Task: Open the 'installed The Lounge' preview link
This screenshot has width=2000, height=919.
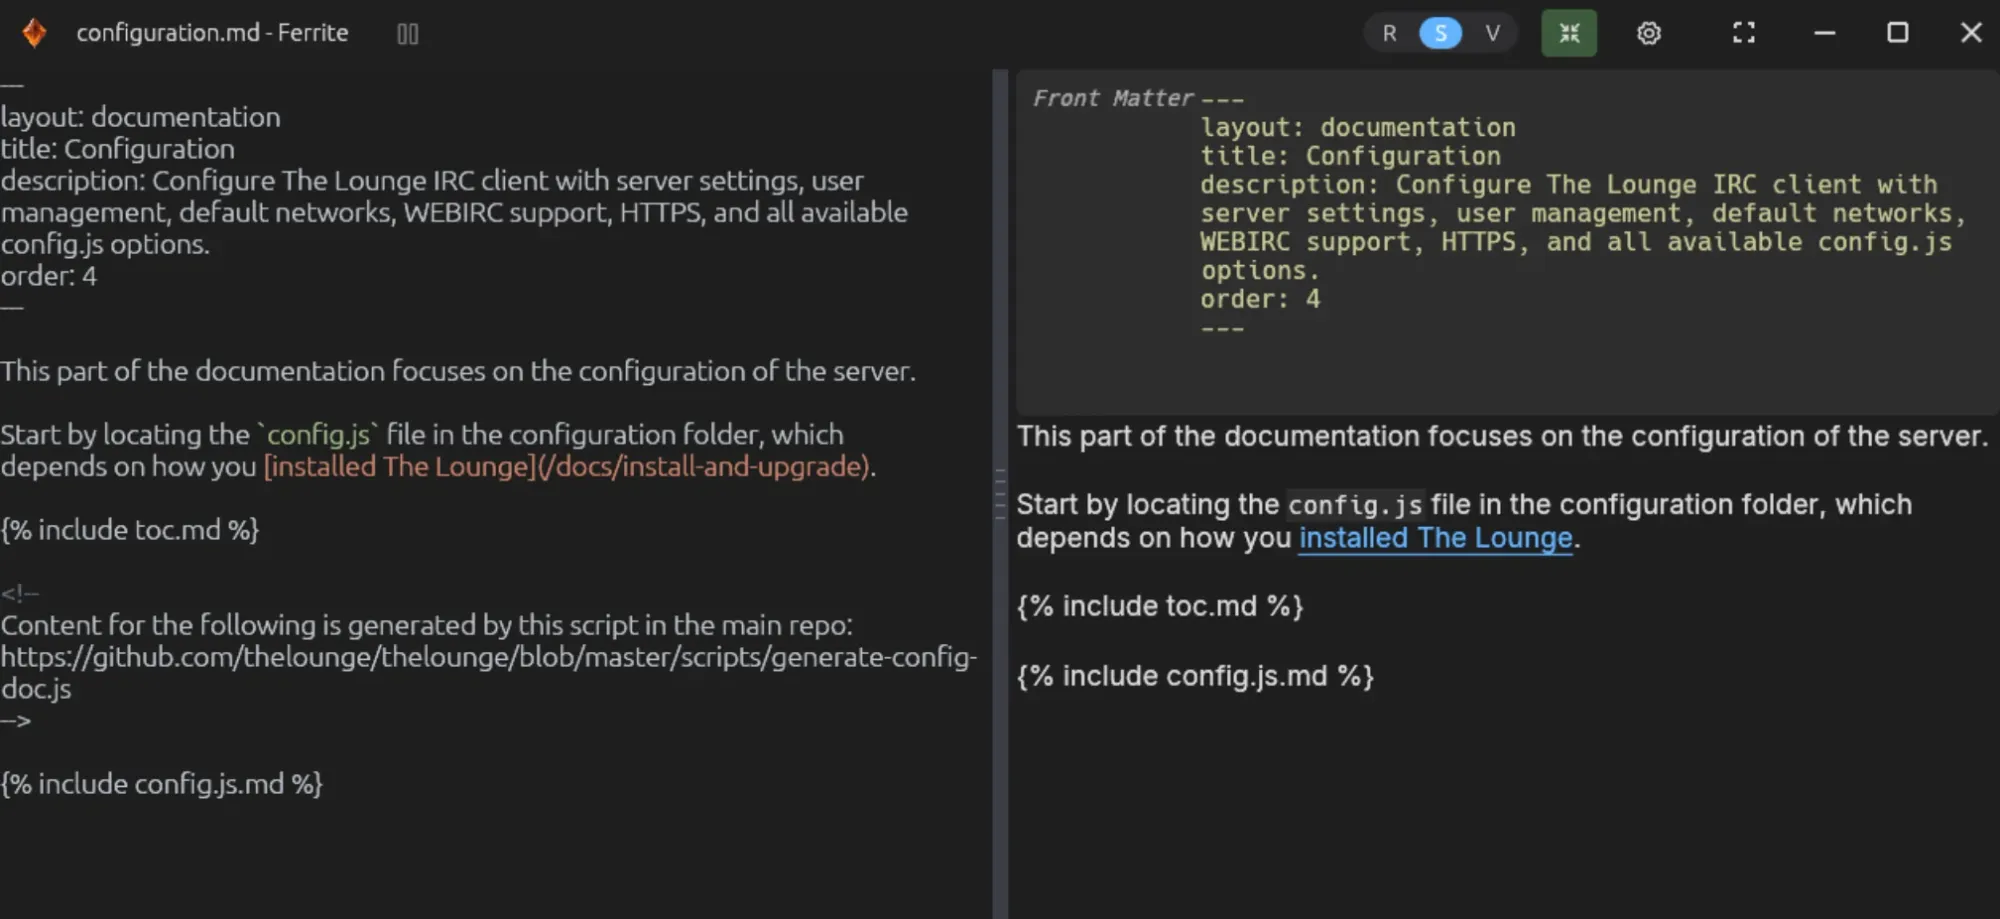Action: point(1435,538)
